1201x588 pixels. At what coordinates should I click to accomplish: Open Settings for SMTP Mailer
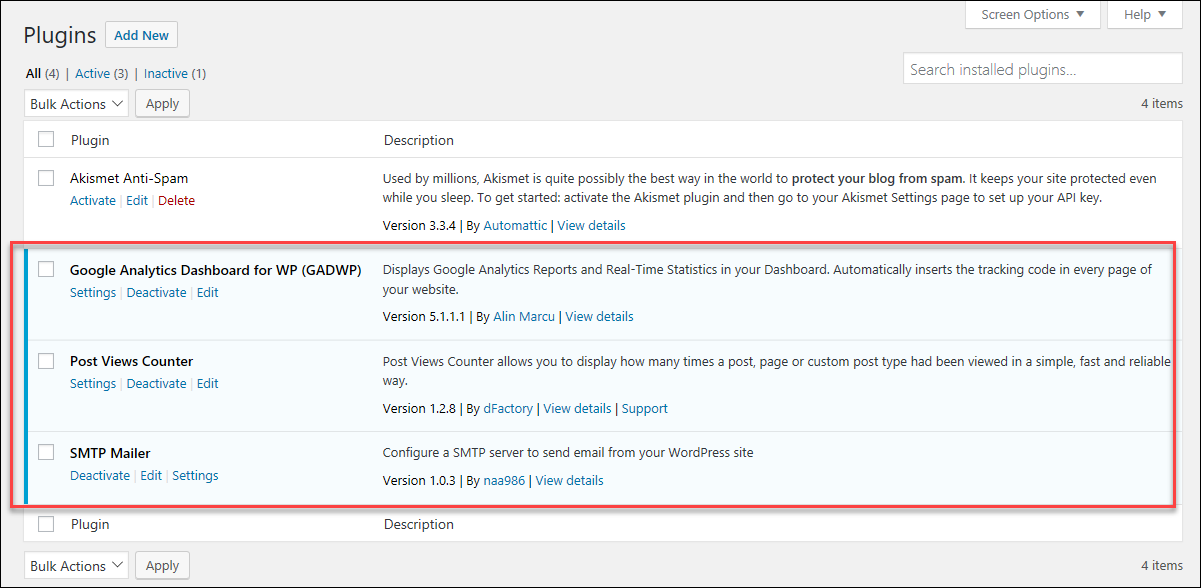click(x=195, y=475)
